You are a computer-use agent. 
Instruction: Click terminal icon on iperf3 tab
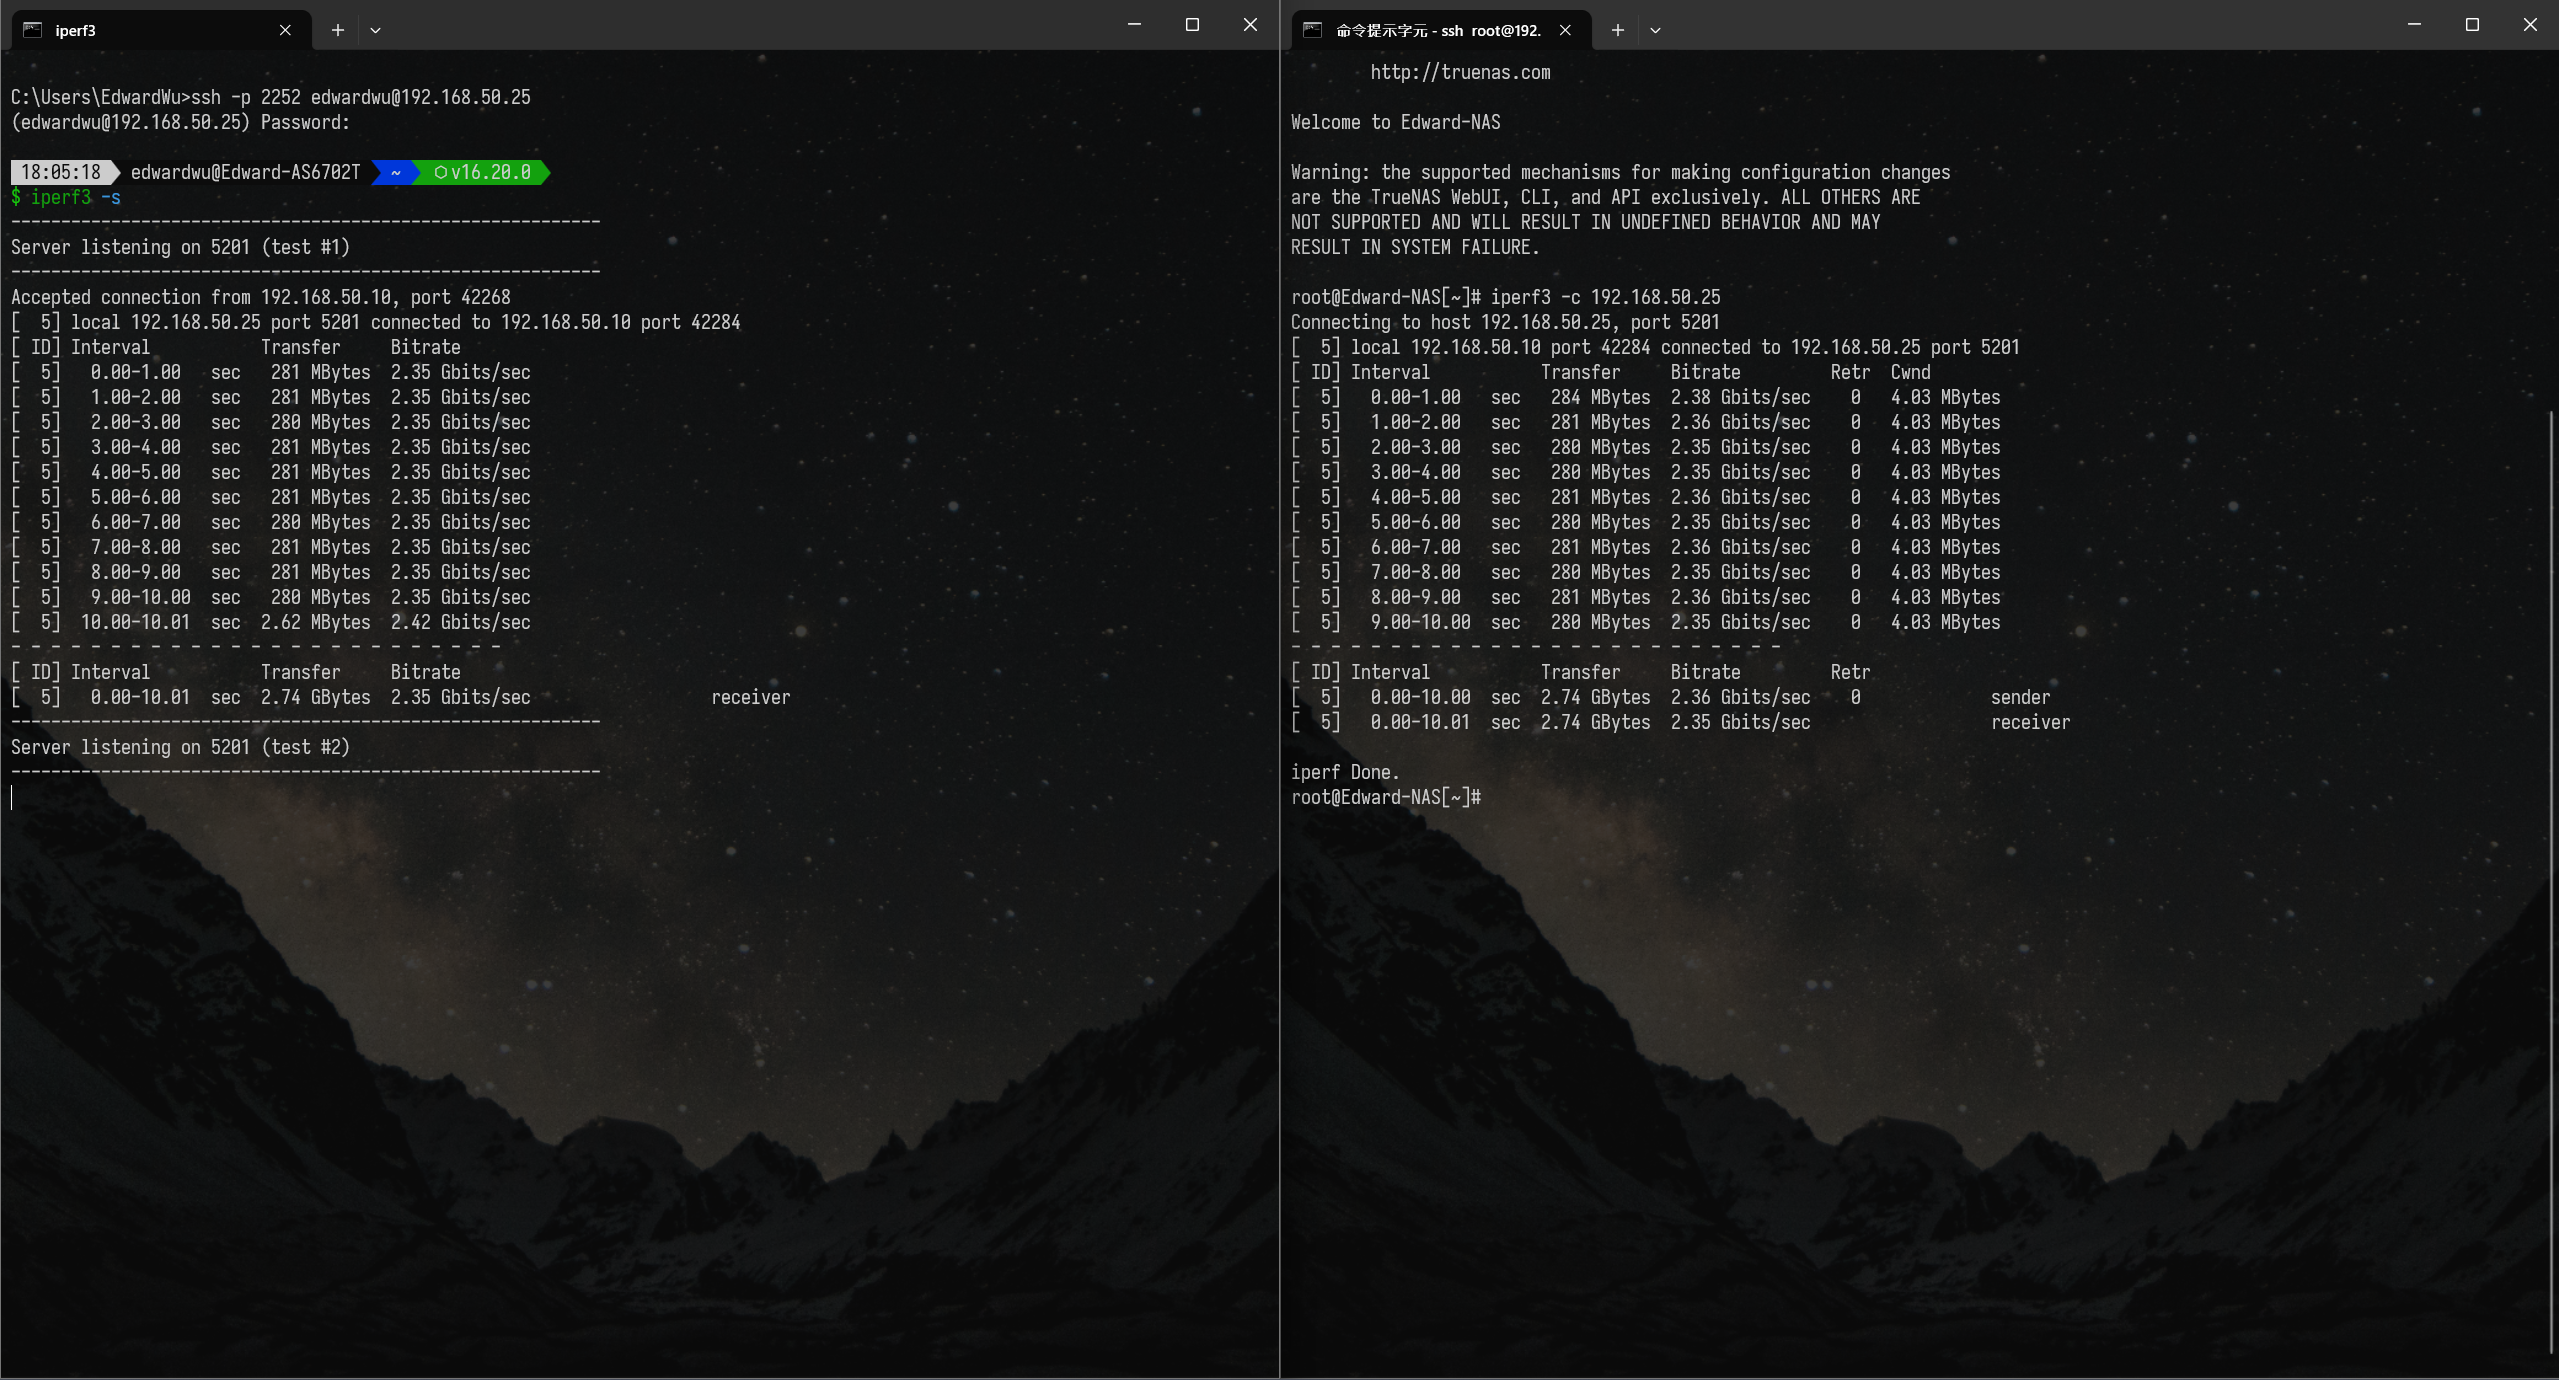(x=33, y=30)
